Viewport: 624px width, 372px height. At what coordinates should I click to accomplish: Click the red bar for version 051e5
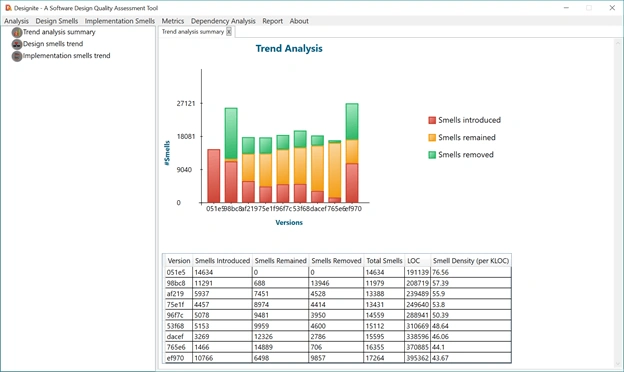(214, 176)
